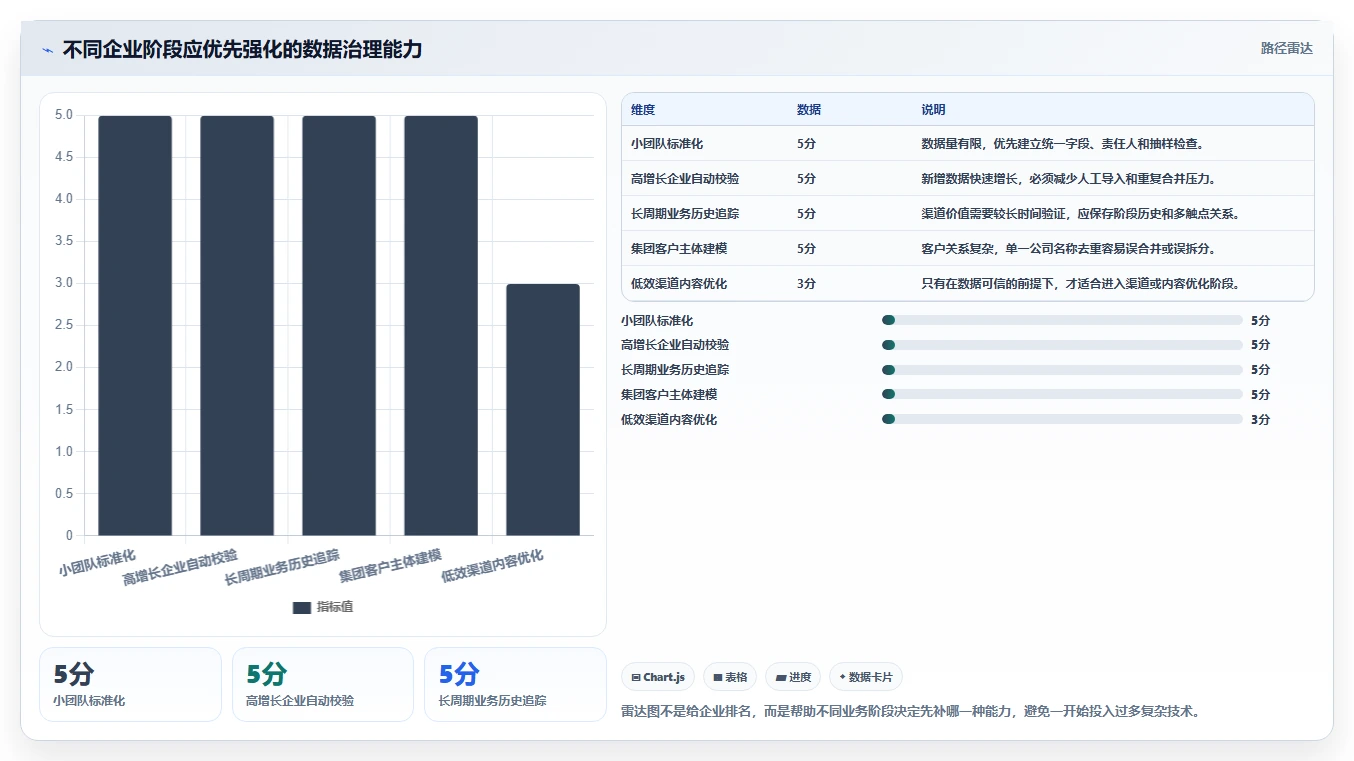Click the chart bar for 小团队标准化
Screen dimensions: 1354x761
[x=135, y=326]
